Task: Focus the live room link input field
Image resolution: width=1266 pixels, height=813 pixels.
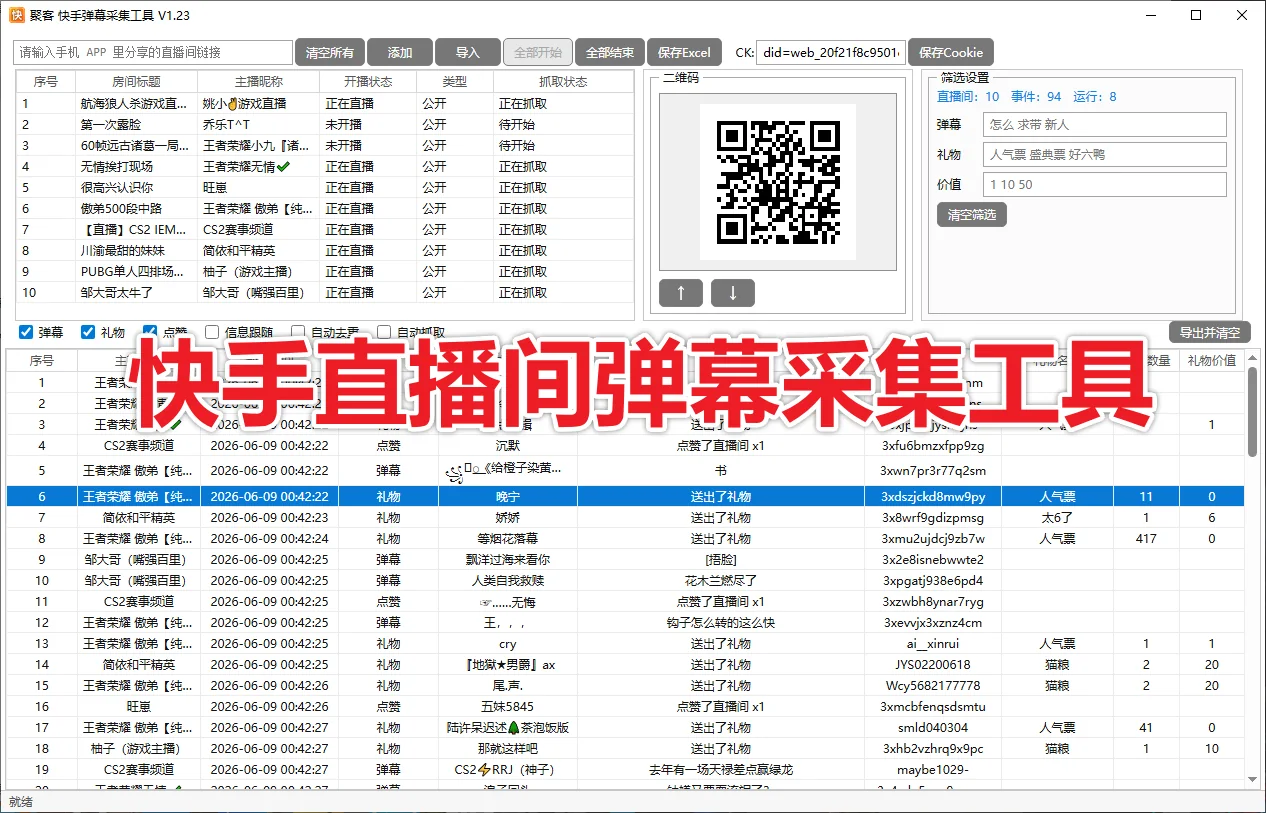Action: (153, 52)
